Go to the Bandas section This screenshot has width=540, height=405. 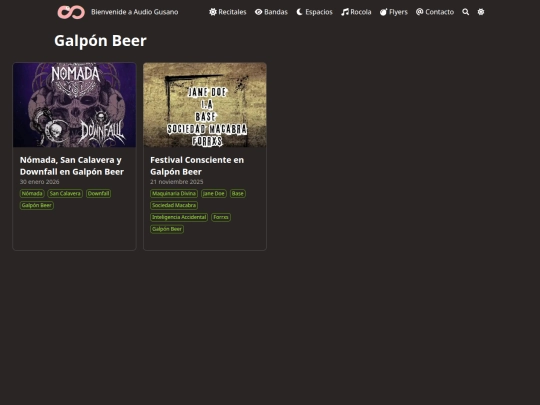tap(276, 12)
